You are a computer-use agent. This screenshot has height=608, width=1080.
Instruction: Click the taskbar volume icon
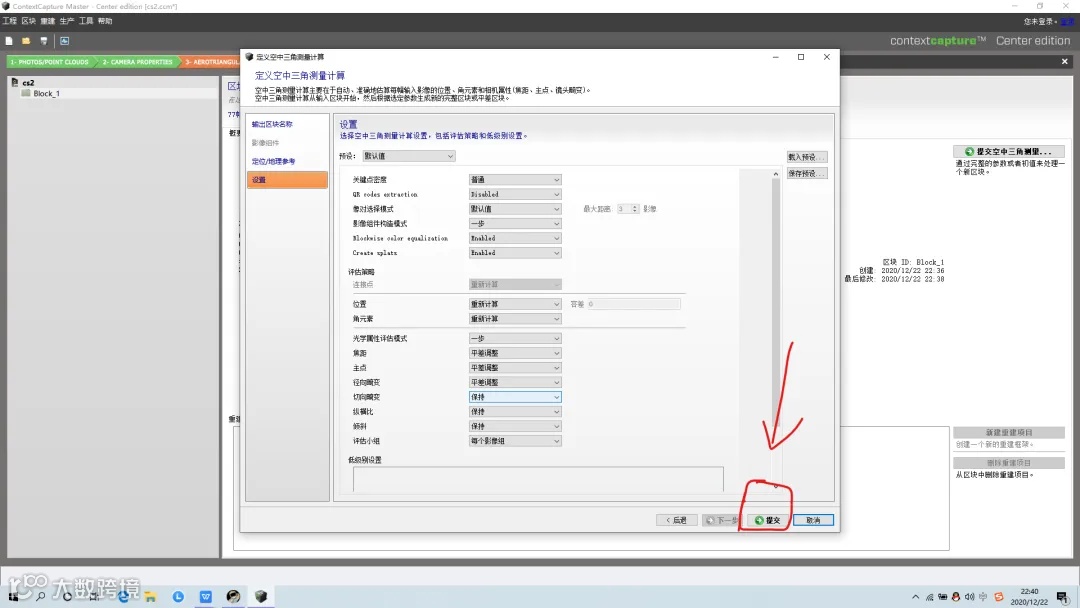coord(969,598)
